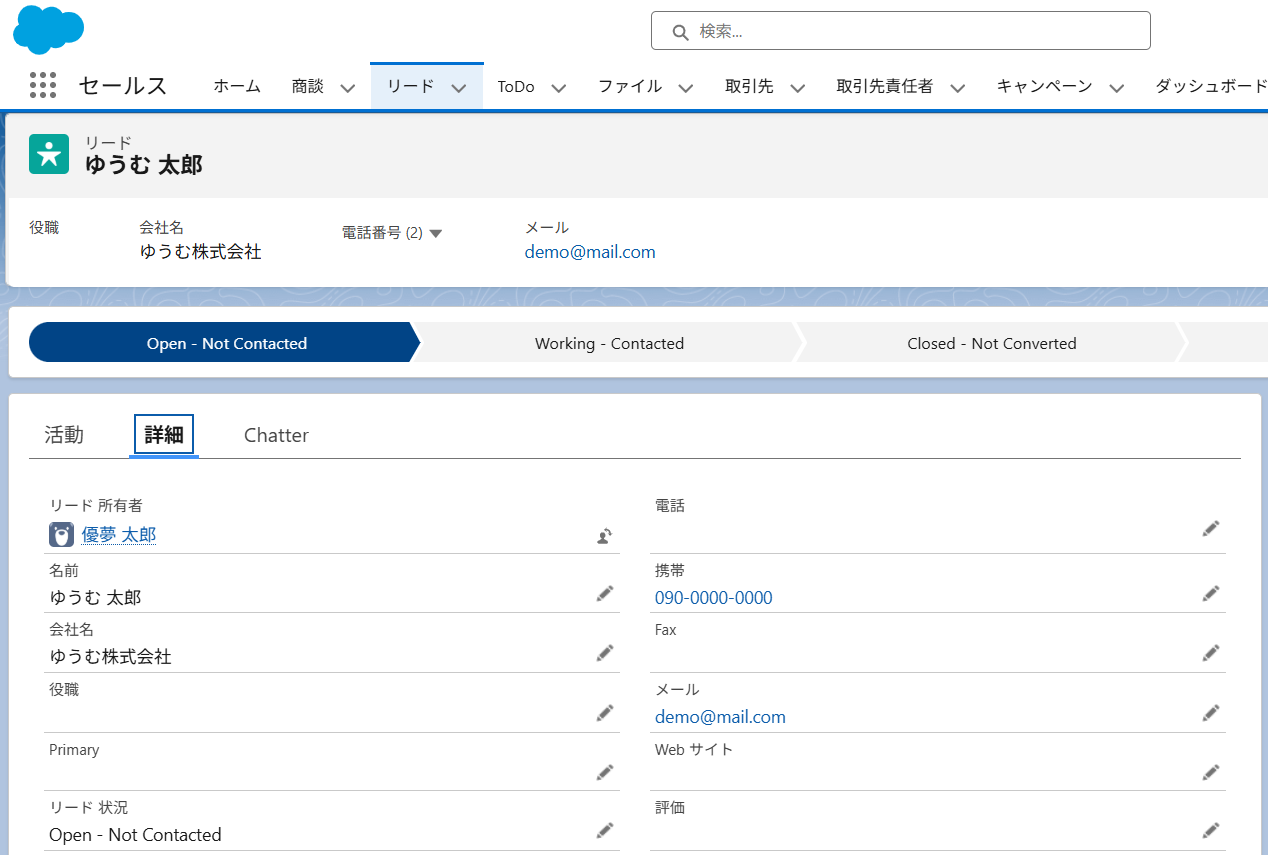Switch to the 活動 tab

coord(64,435)
